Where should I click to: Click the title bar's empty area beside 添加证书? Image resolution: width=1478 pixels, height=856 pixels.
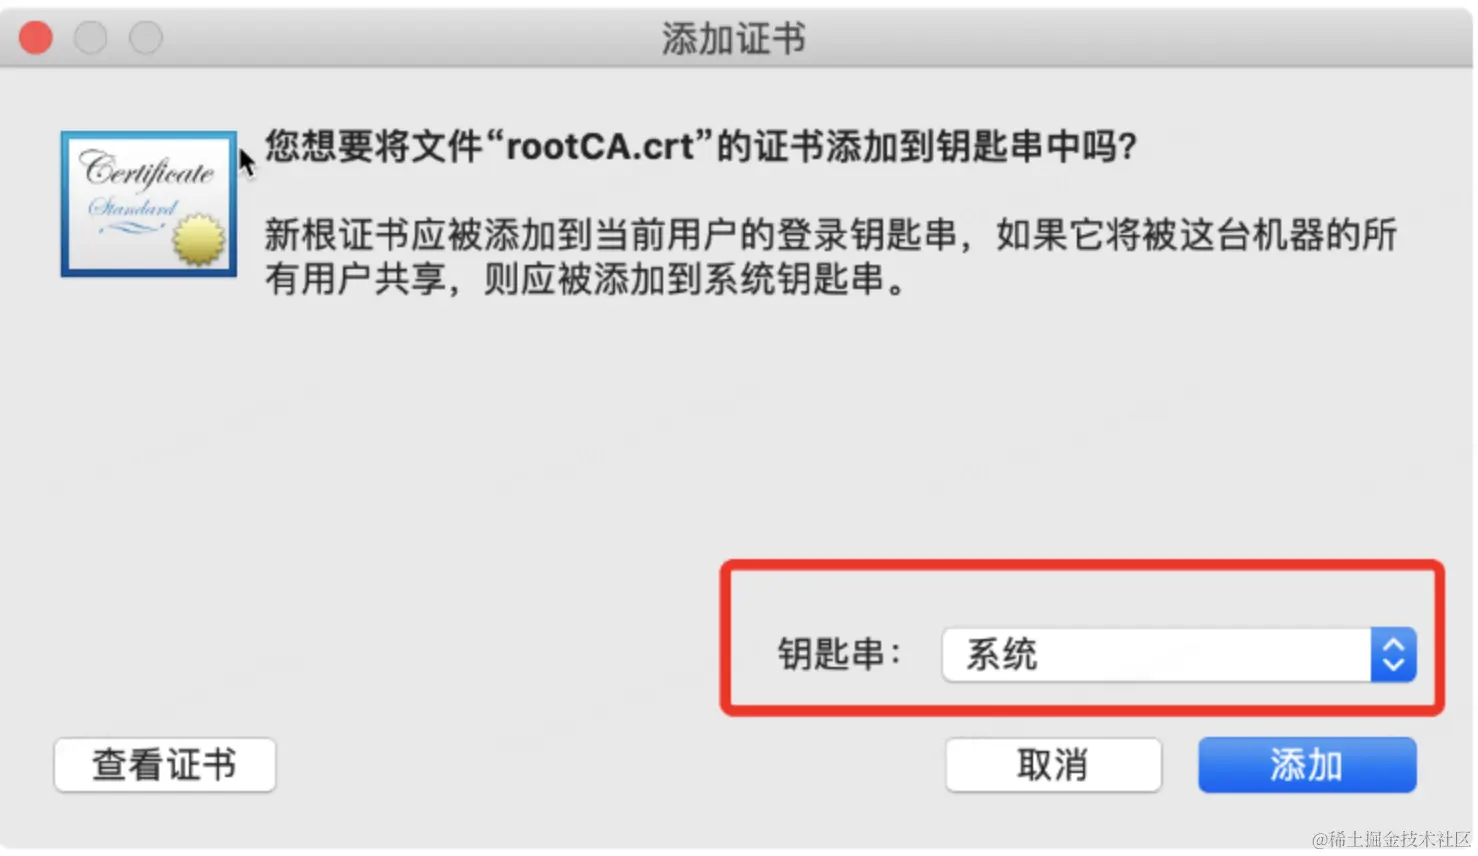point(1100,39)
